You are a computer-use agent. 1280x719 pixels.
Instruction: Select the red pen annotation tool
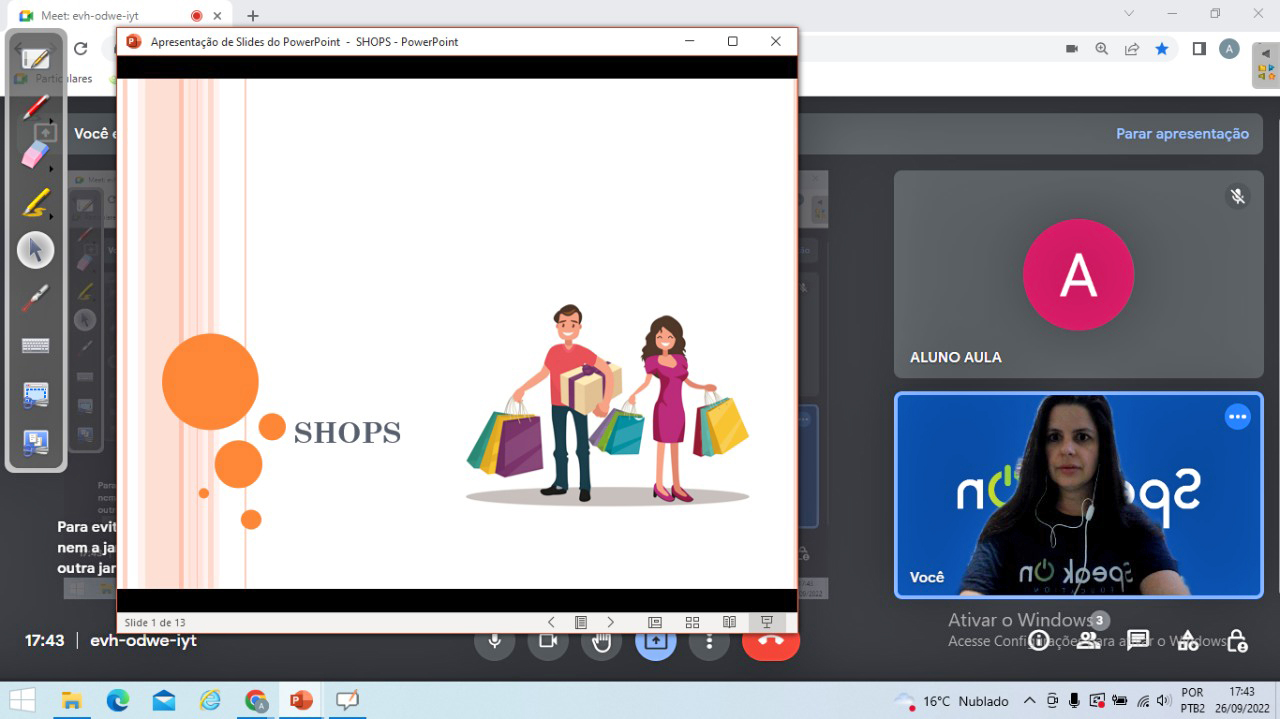36,106
